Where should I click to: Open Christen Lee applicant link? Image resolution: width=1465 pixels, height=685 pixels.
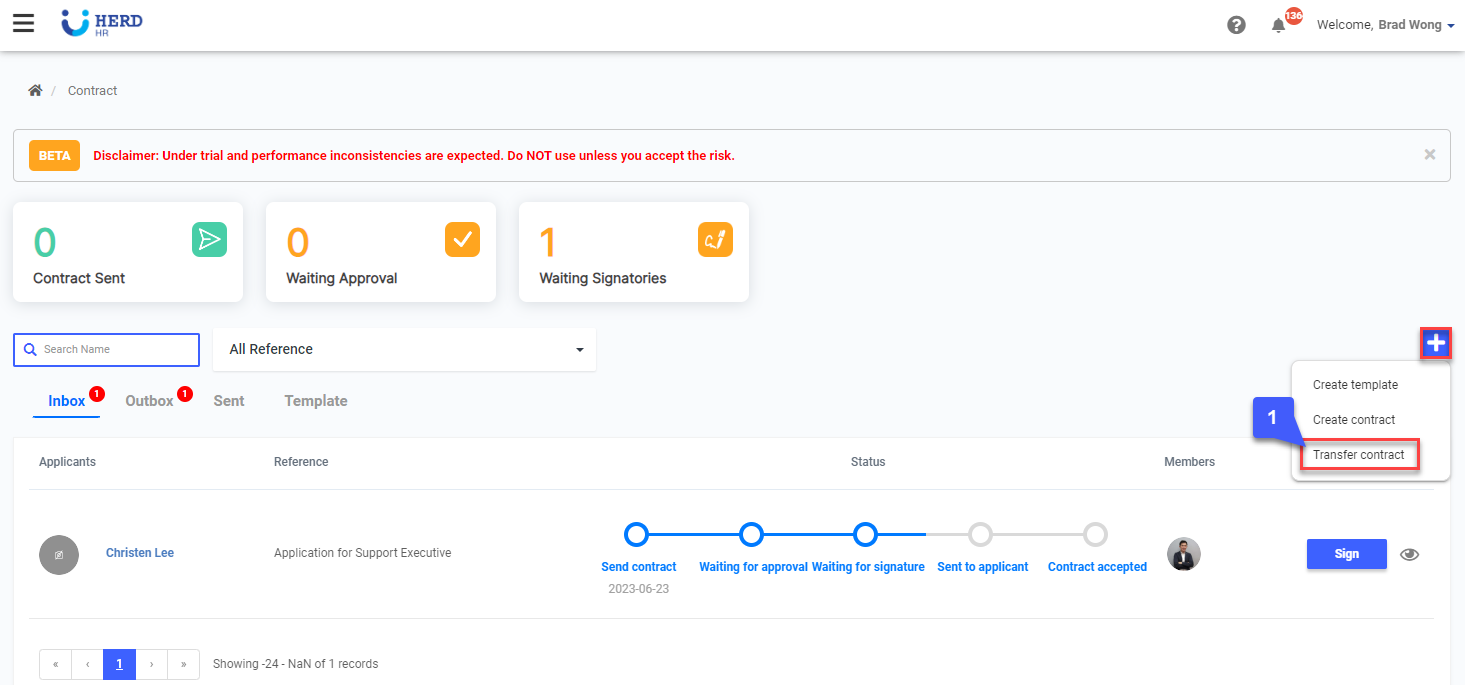click(x=140, y=553)
